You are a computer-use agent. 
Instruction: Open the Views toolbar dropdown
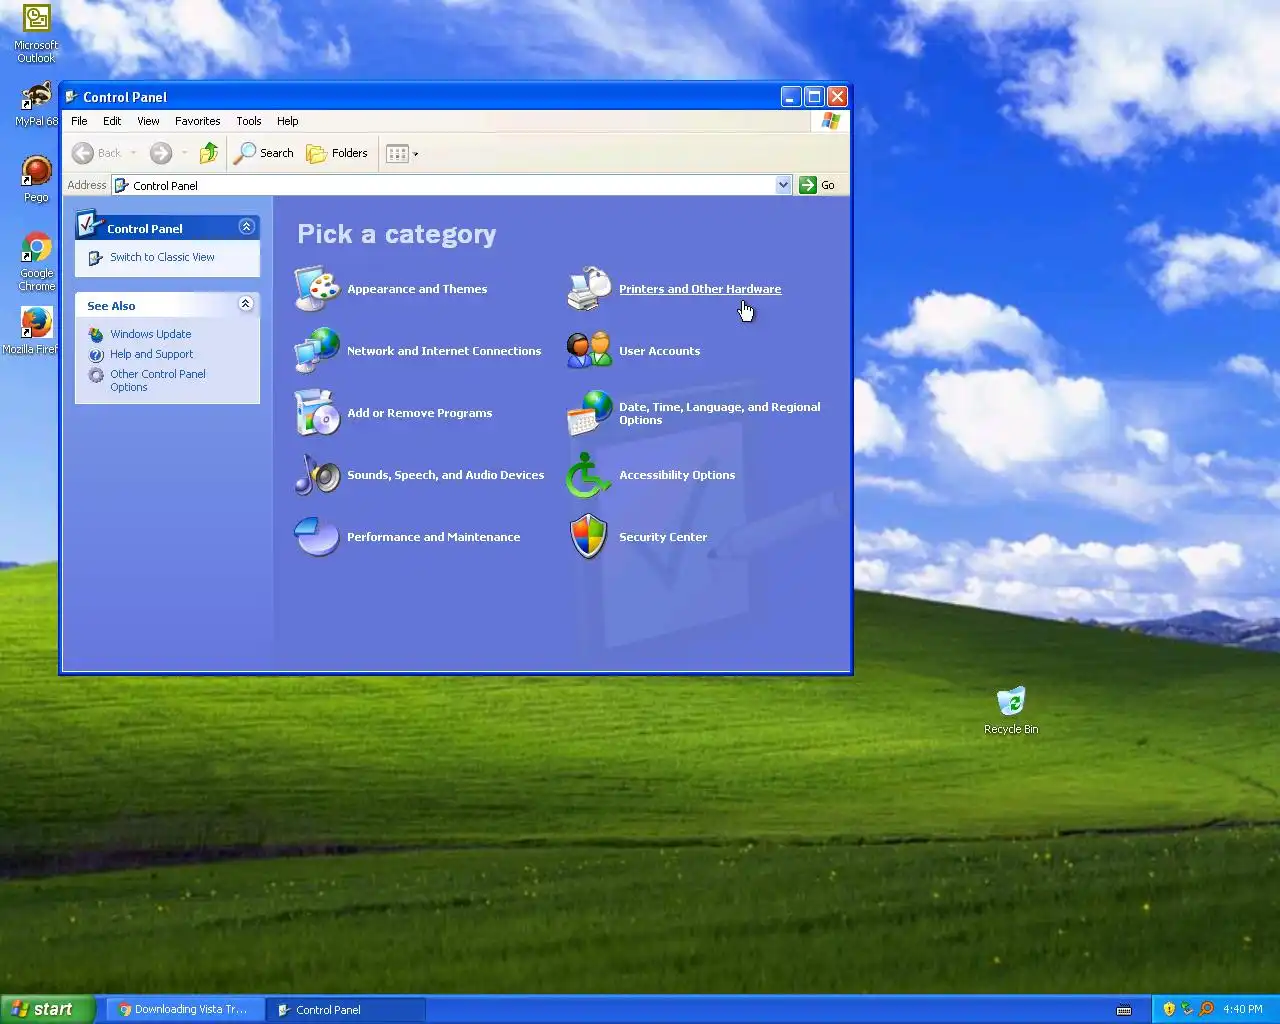tap(402, 153)
